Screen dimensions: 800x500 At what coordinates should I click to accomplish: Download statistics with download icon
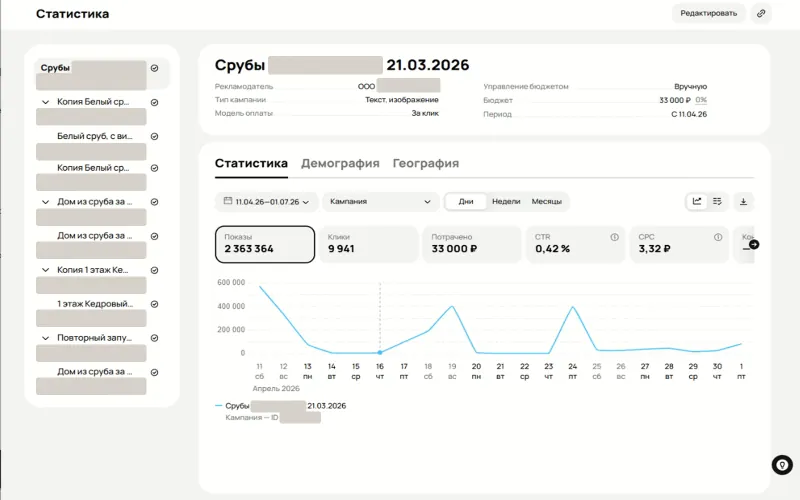point(743,202)
